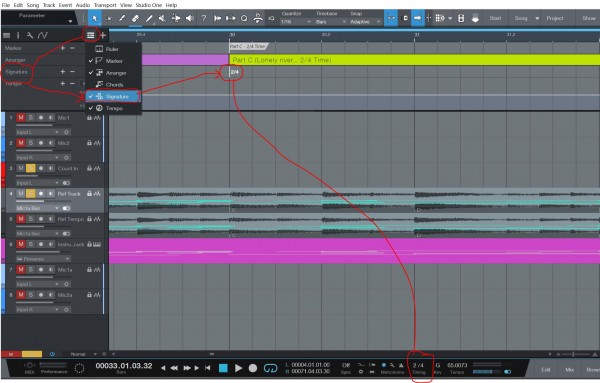Click the download arrow icon in toolbar
Screen dimensions: 600x383
click(475, 18)
